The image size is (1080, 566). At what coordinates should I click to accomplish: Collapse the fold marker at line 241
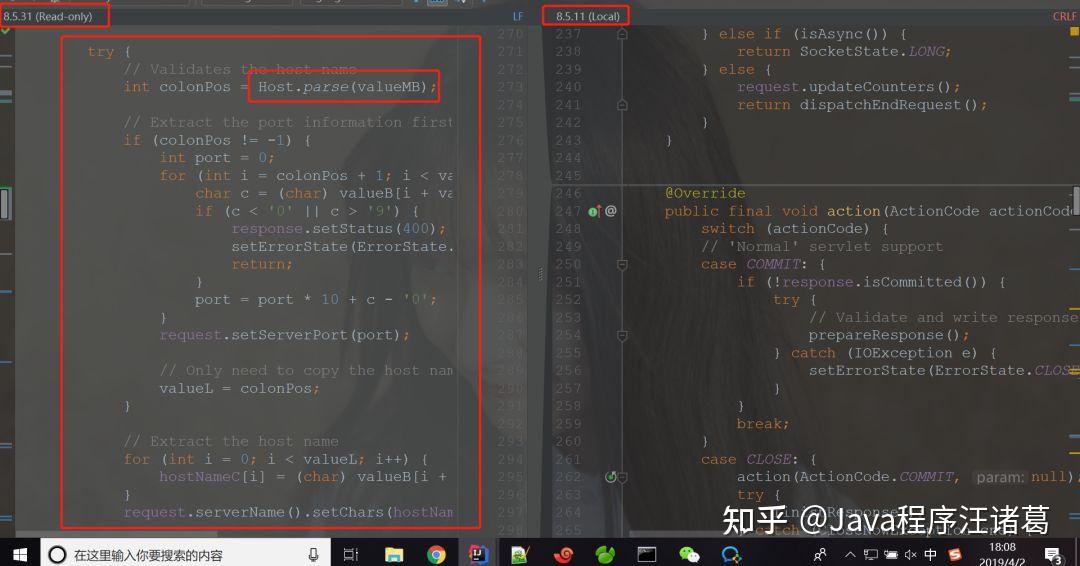point(622,105)
